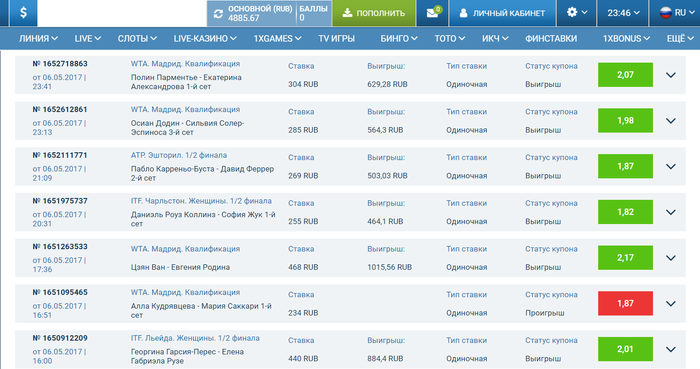Go to TV ИГРЫ section
The height and width of the screenshot is (369, 700).
pos(337,39)
